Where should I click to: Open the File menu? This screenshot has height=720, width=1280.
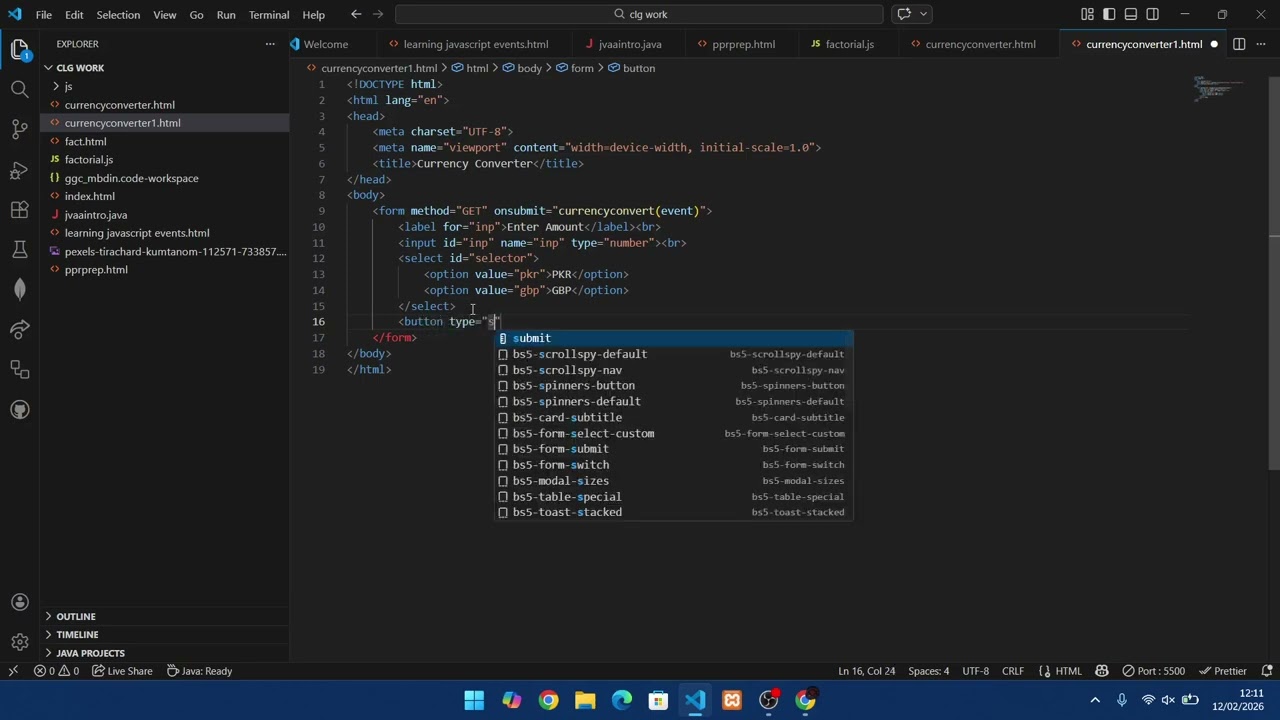[x=44, y=15]
